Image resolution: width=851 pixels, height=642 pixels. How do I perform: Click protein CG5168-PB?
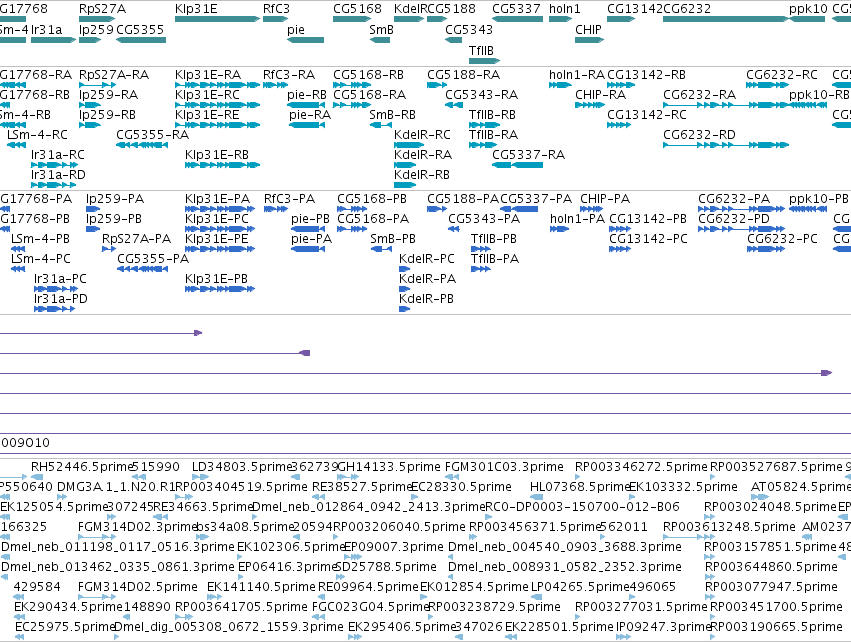tap(352, 209)
